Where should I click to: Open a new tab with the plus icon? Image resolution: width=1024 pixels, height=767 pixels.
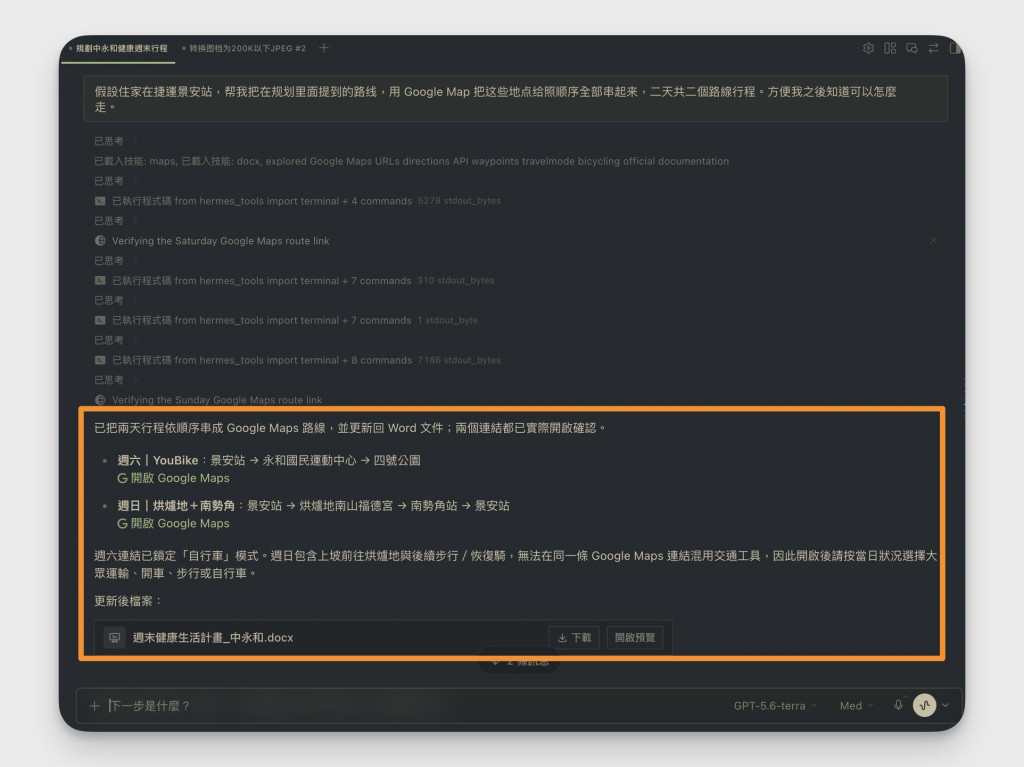(324, 48)
